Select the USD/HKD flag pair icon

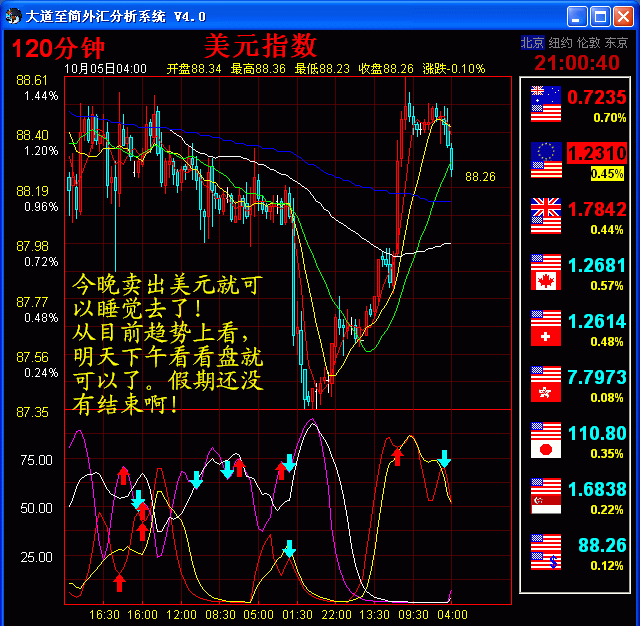coord(546,384)
